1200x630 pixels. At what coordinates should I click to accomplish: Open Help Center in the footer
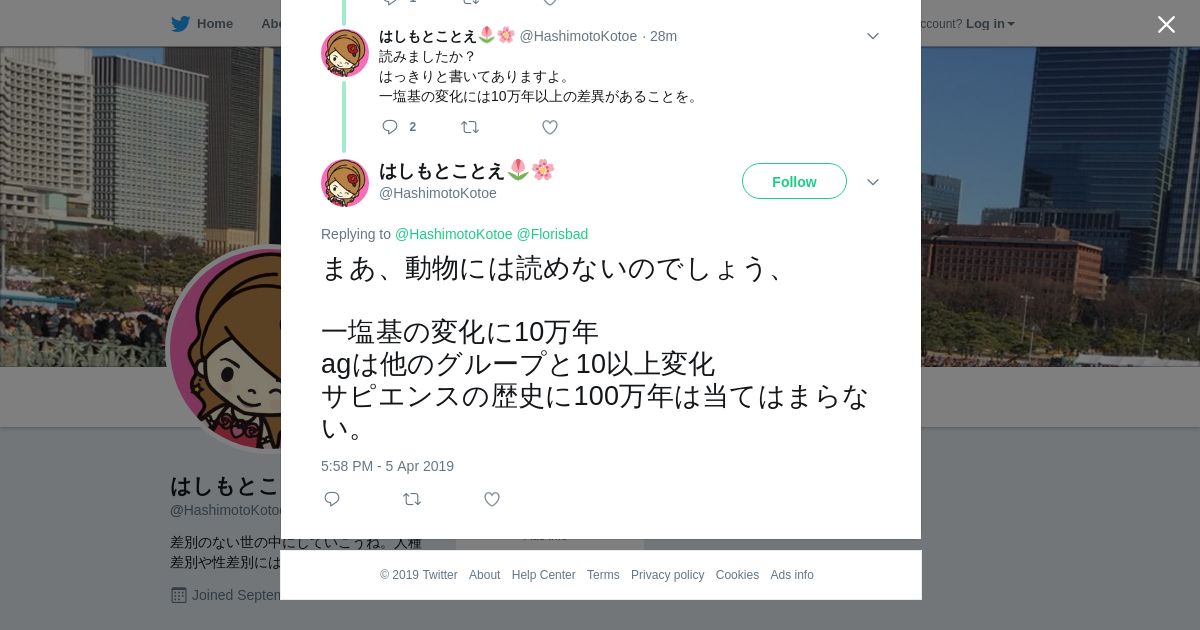[x=543, y=575]
